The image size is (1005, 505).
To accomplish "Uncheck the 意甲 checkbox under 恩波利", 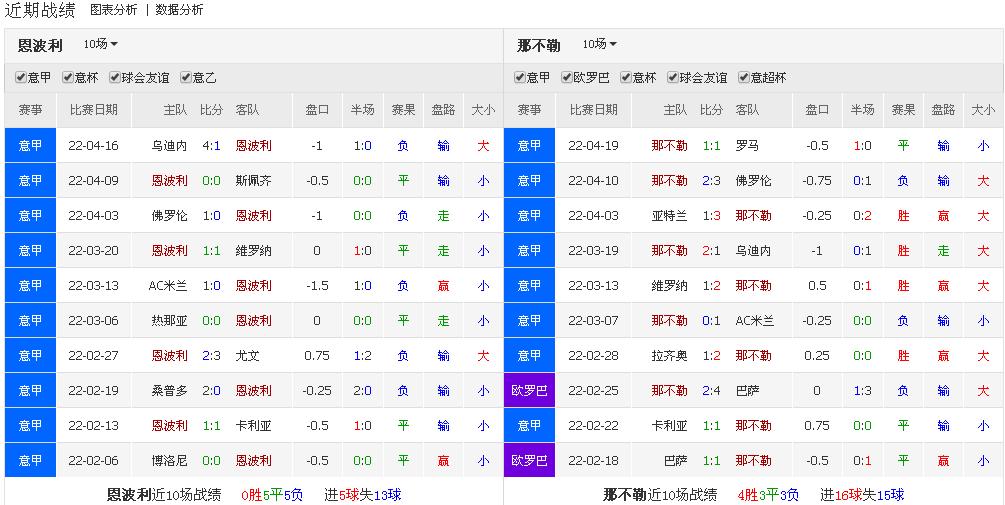I will tap(21, 78).
